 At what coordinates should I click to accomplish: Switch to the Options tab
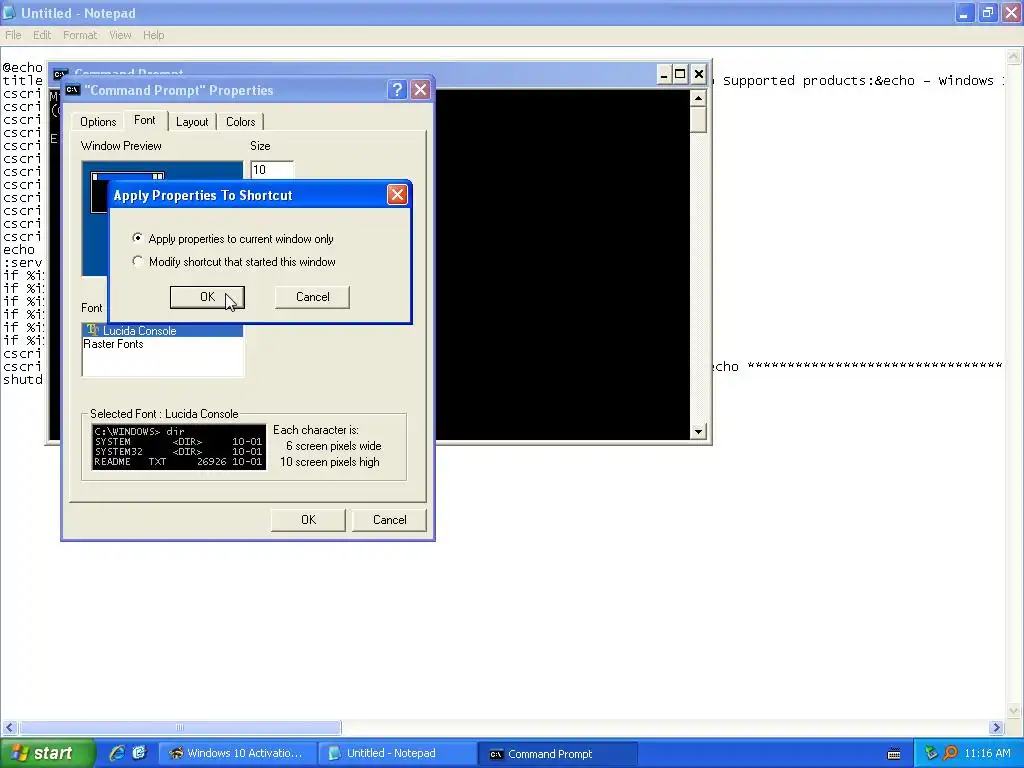(98, 121)
